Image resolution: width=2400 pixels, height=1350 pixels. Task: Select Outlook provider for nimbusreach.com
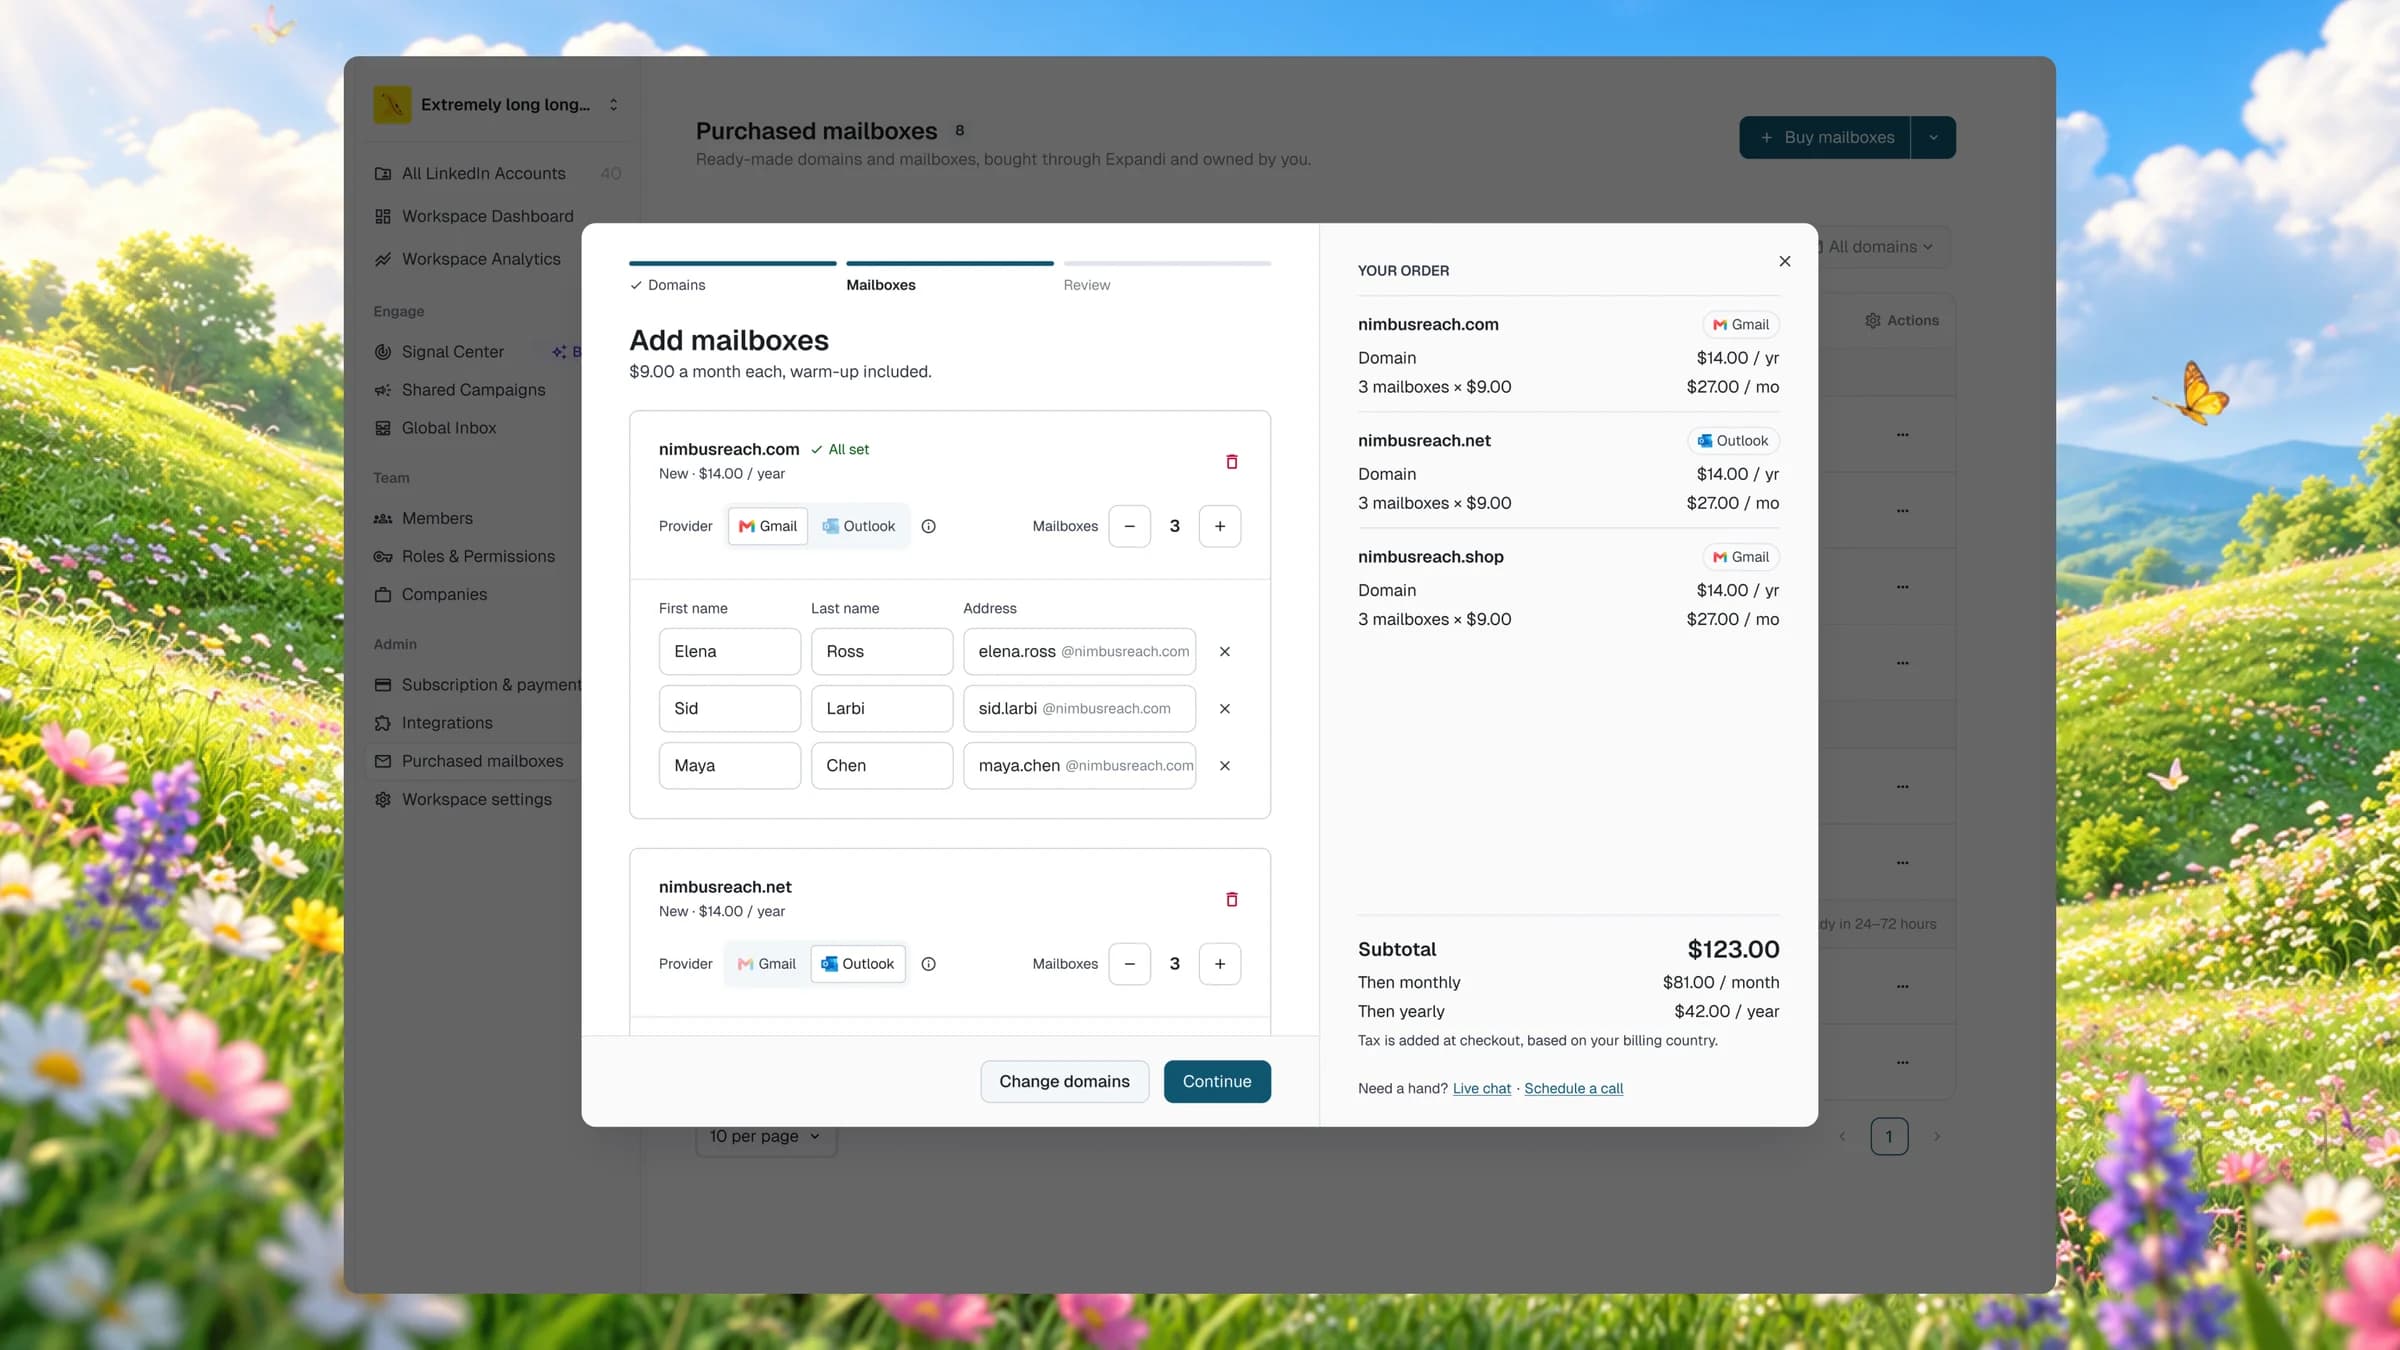point(859,526)
